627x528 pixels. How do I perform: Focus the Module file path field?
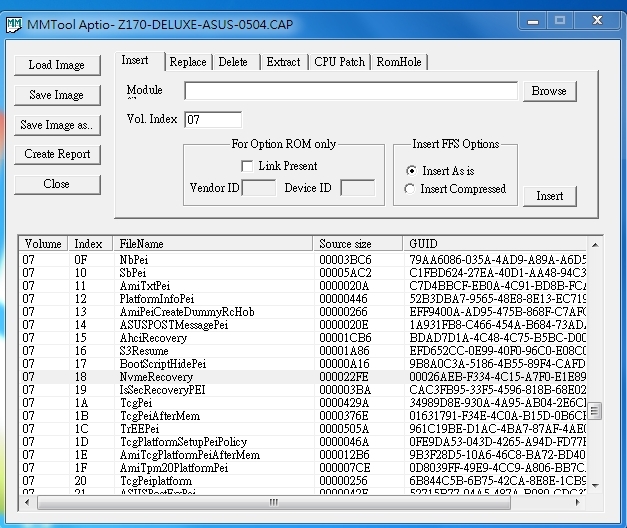[351, 91]
